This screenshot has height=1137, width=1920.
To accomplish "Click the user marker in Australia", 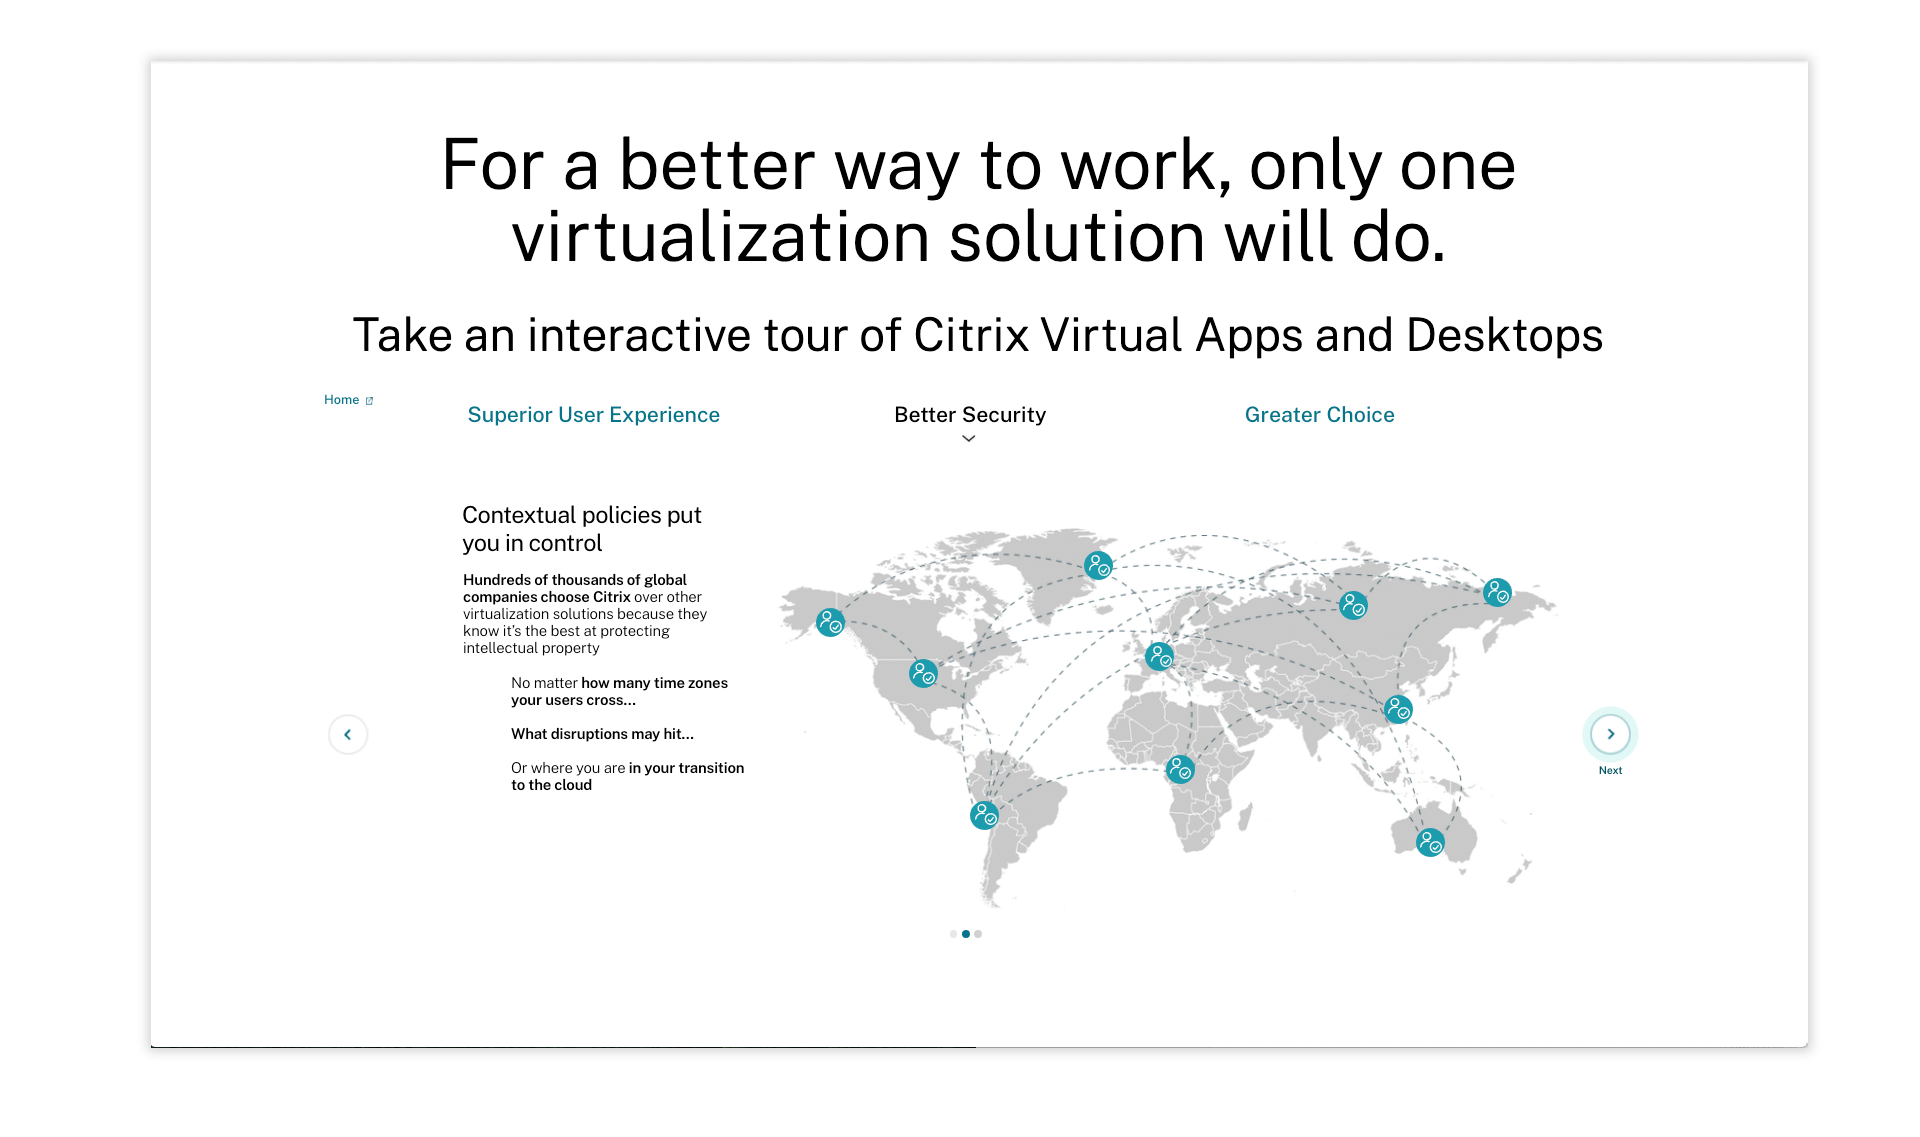I will [1430, 843].
